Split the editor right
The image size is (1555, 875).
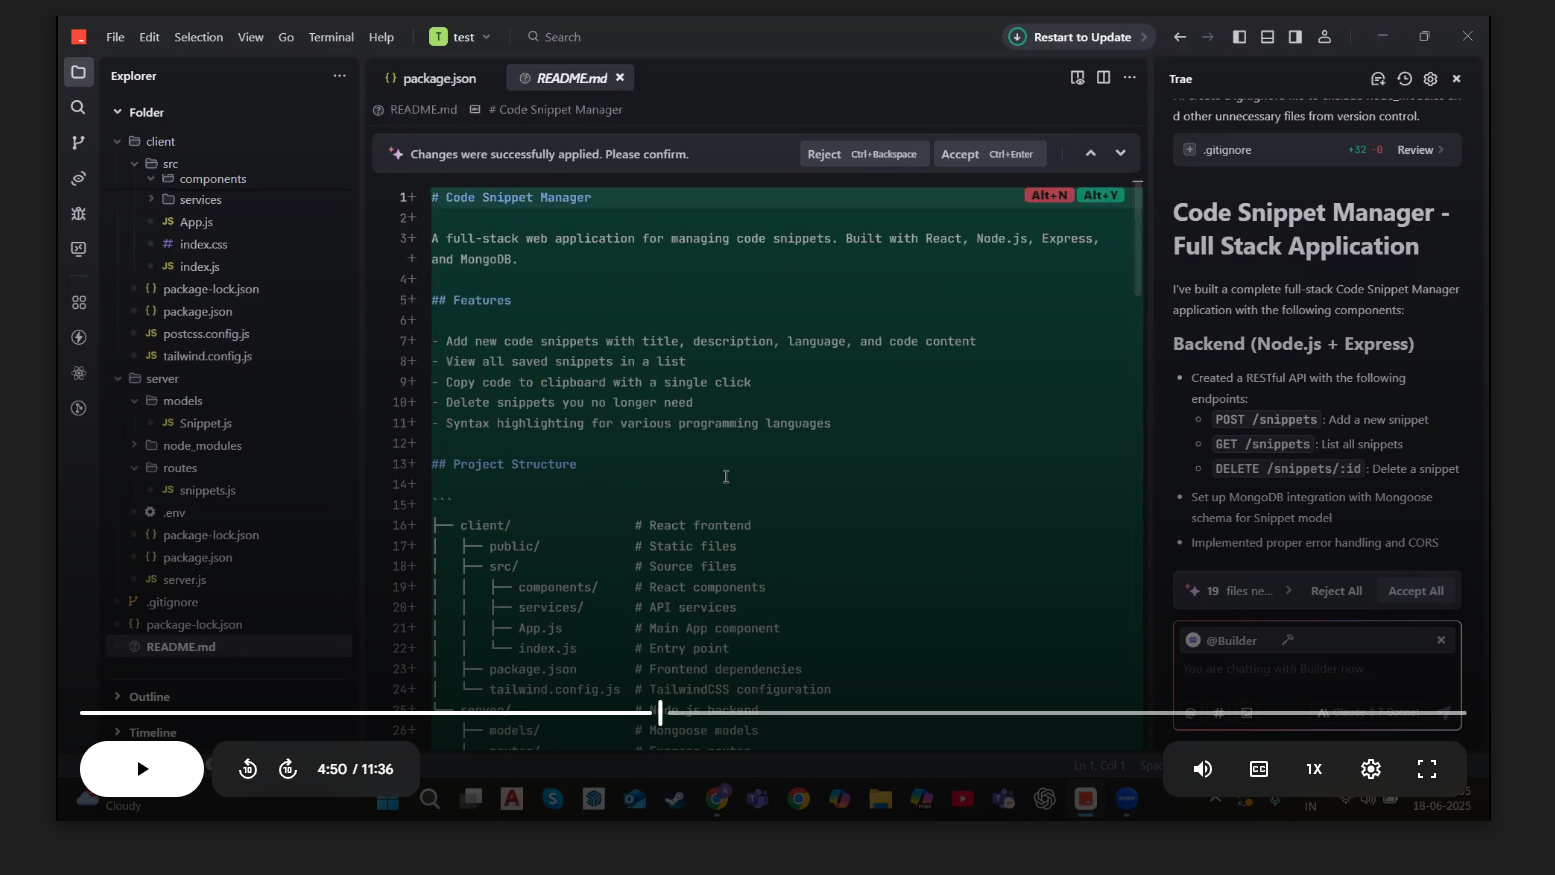click(1103, 77)
